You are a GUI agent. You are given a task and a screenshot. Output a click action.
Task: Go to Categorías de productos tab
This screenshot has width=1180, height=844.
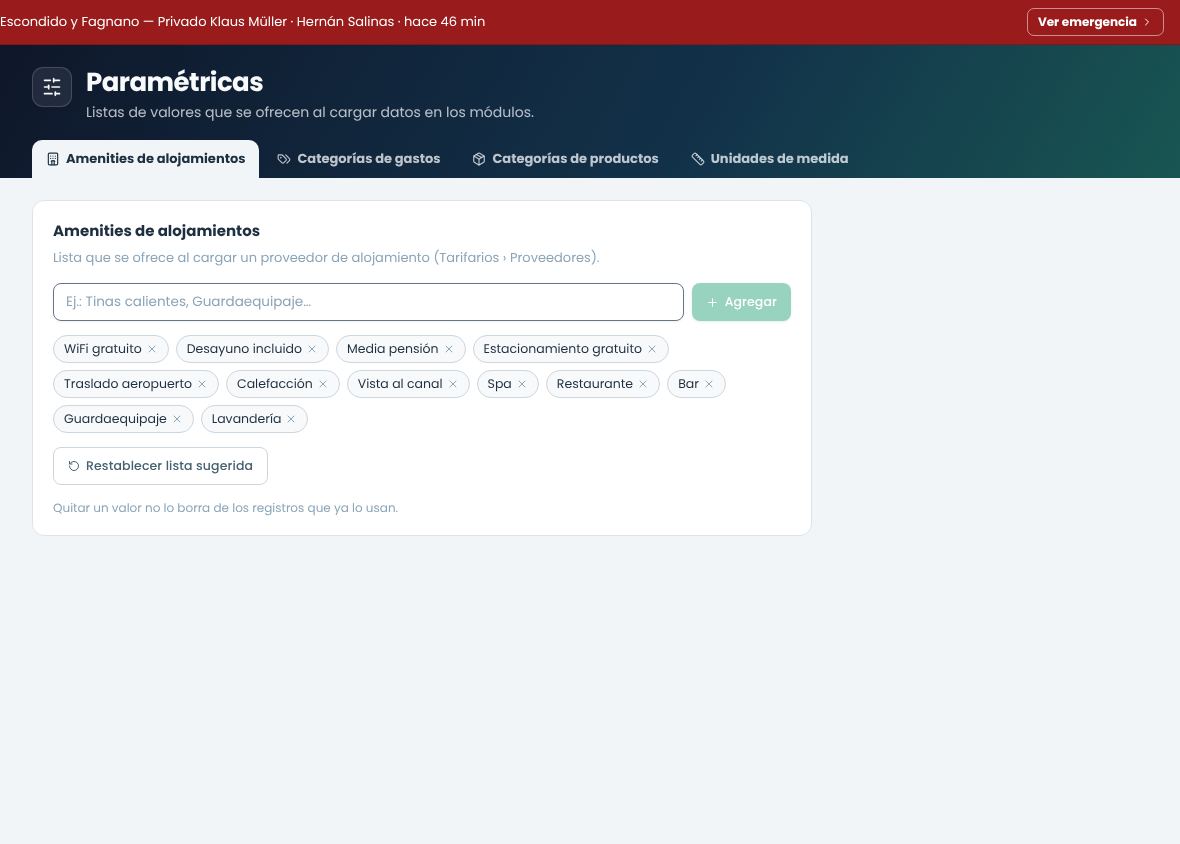[x=565, y=159]
